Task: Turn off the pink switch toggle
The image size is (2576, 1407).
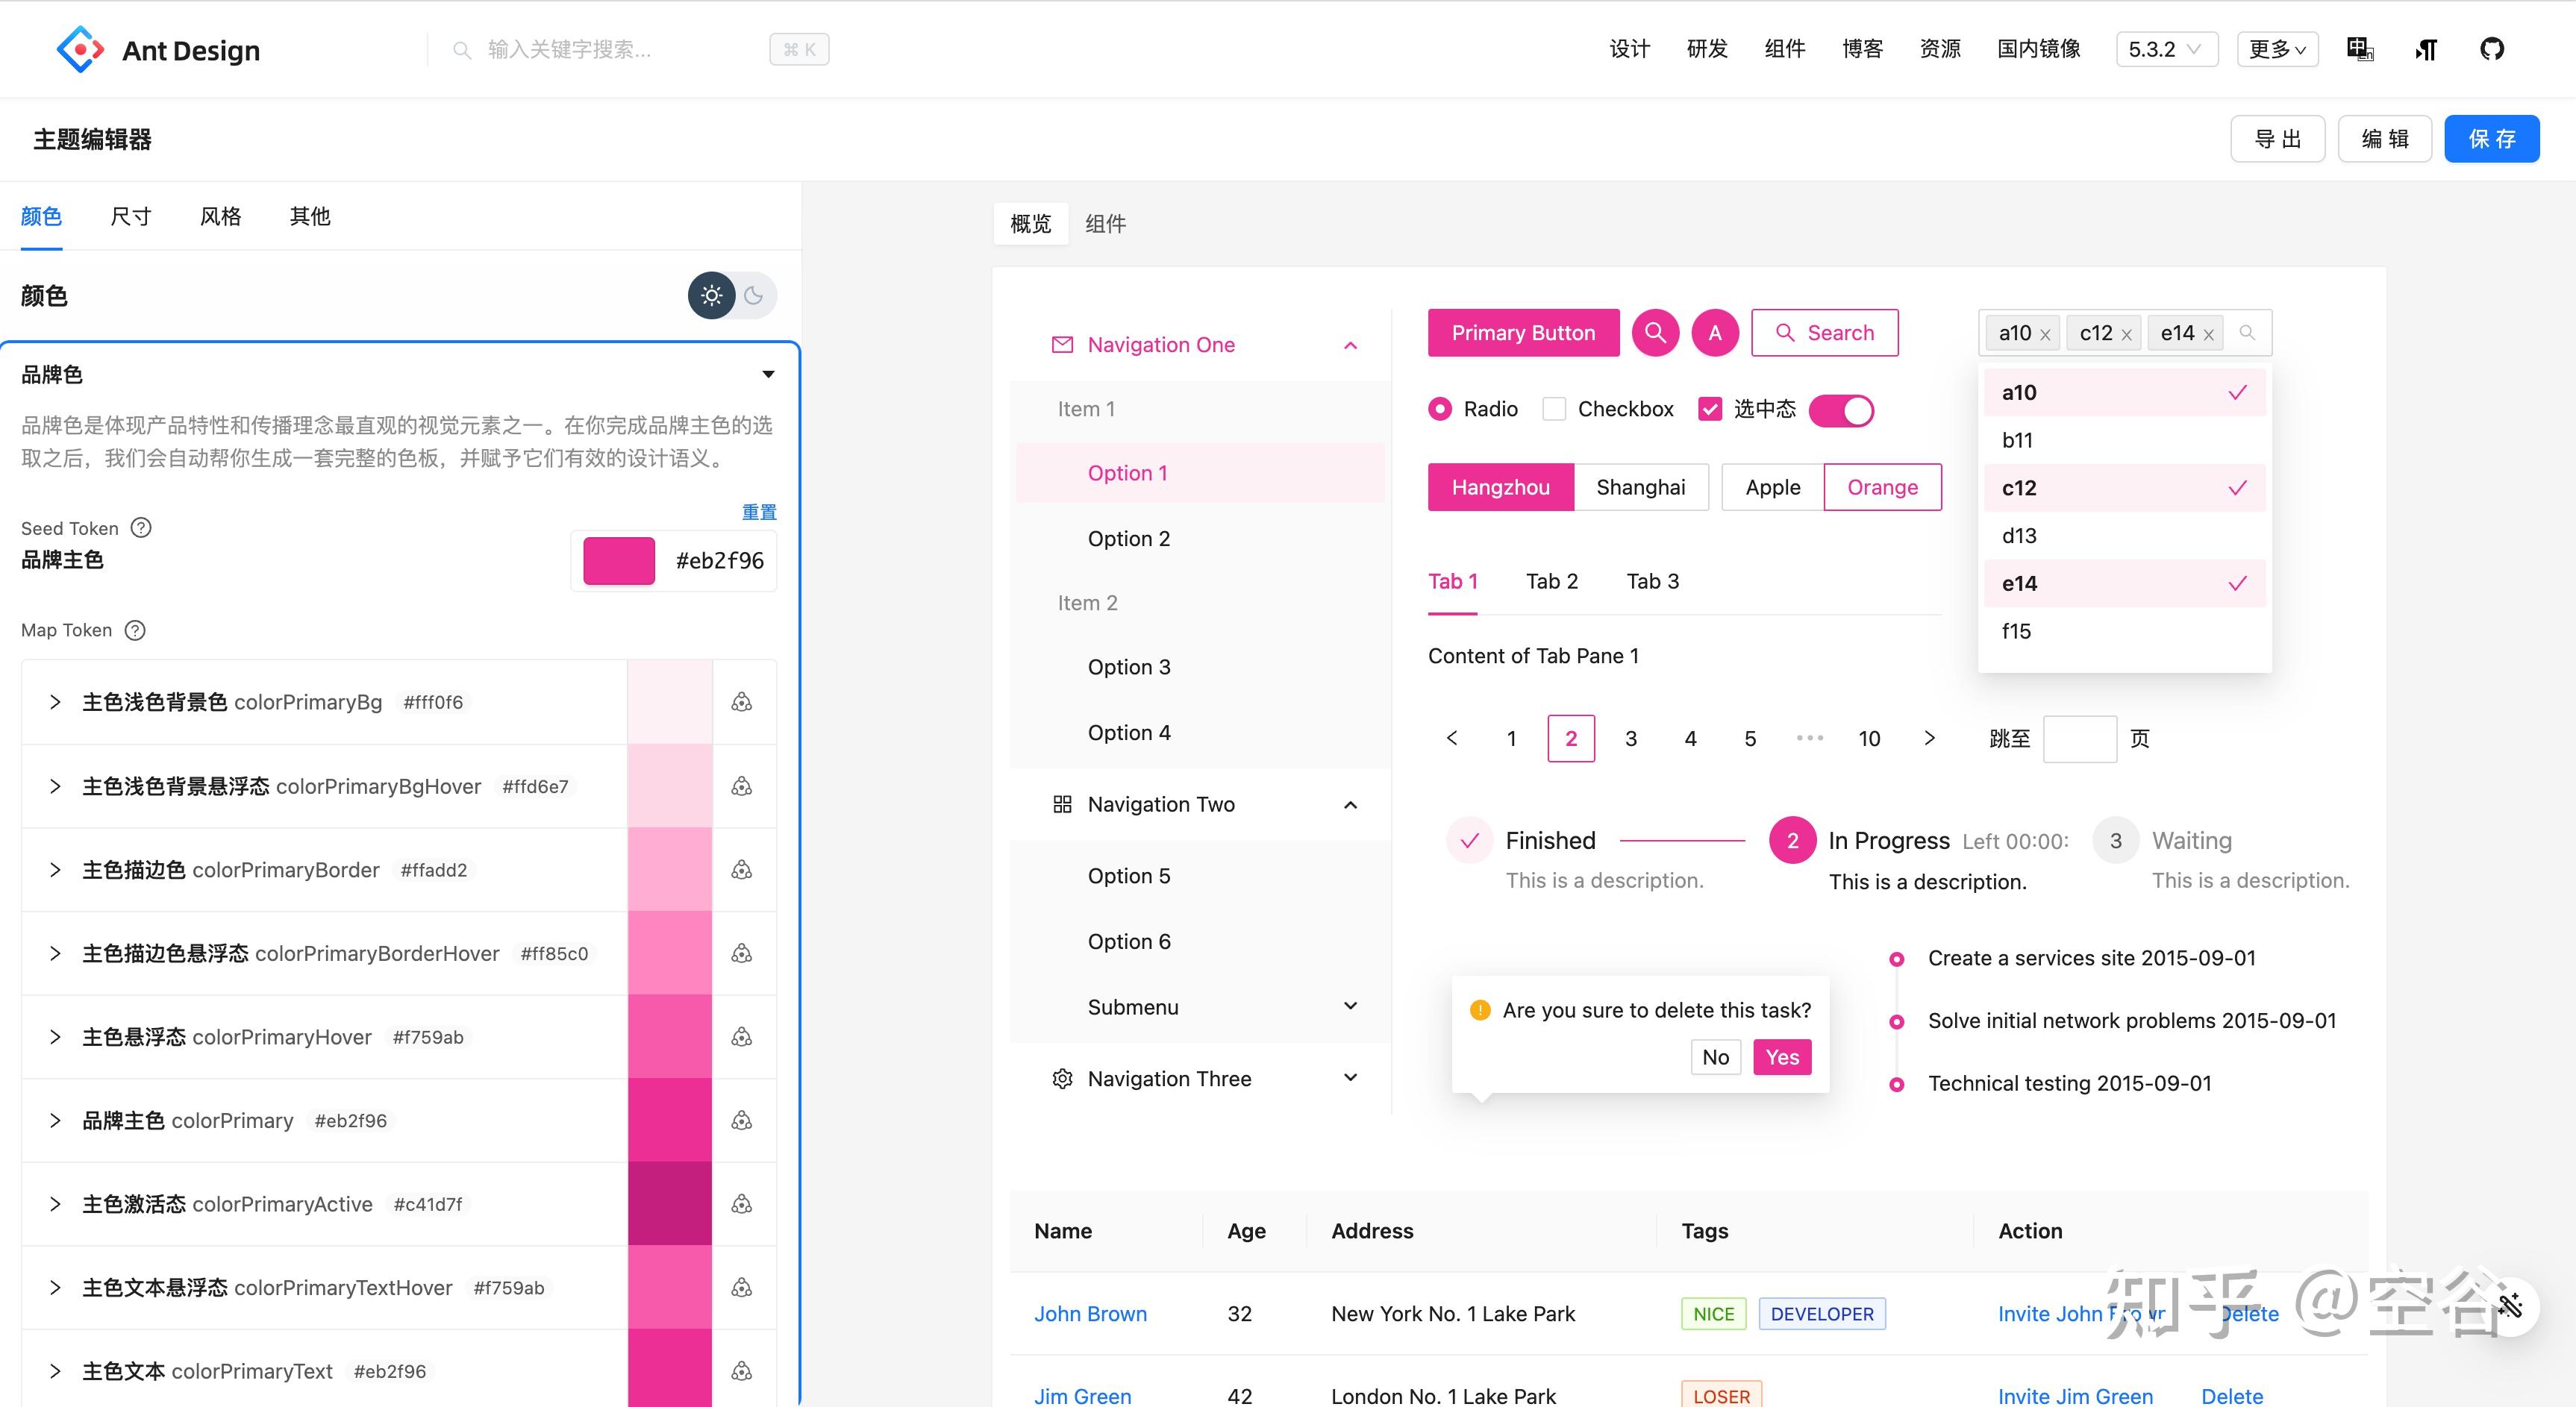Action: click(x=1841, y=410)
